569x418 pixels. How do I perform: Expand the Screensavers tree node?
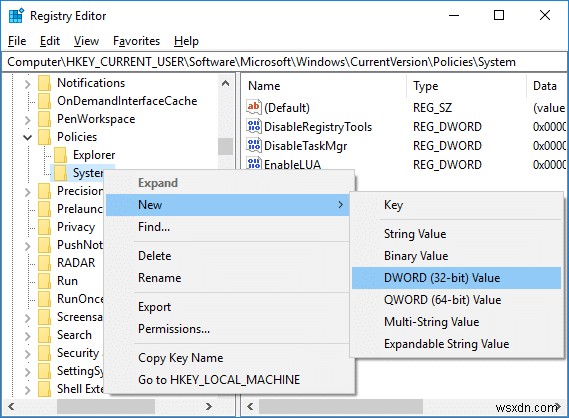(x=28, y=318)
